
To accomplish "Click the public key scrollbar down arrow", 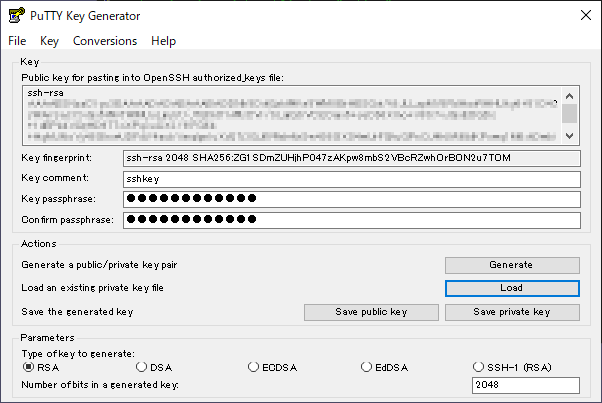I will (x=570, y=135).
